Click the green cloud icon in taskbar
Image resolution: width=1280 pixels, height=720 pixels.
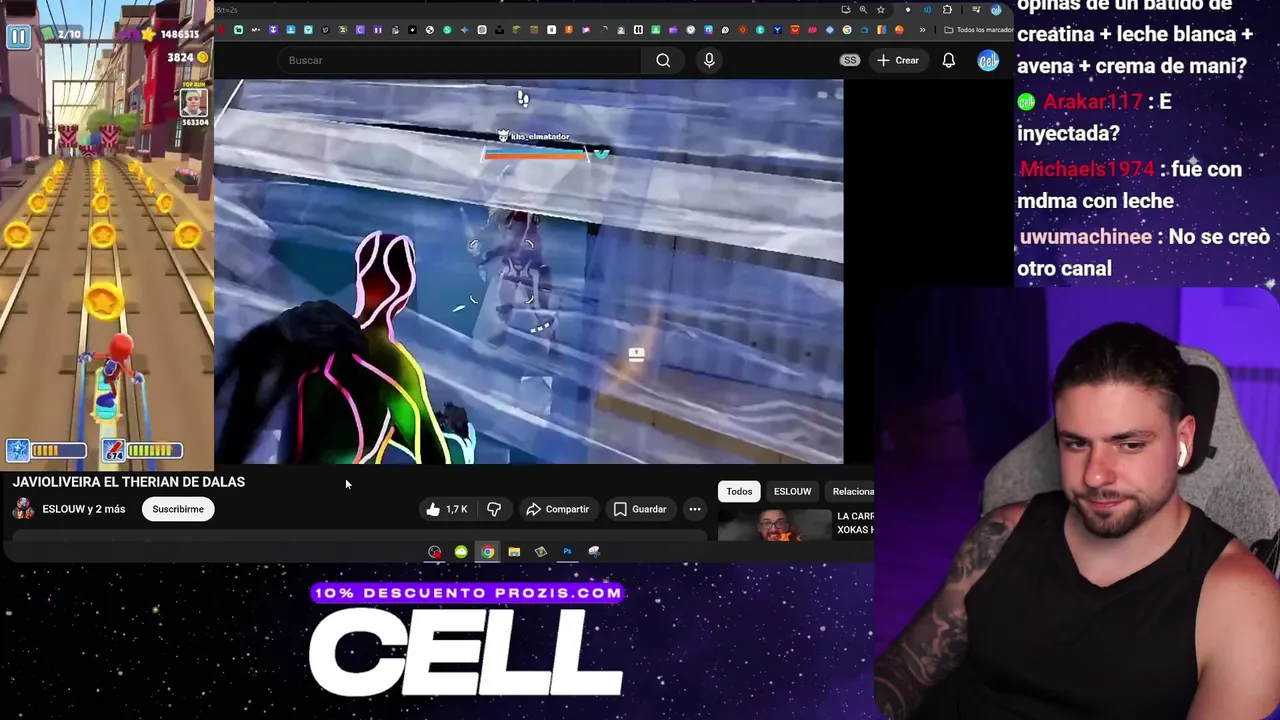(x=461, y=552)
